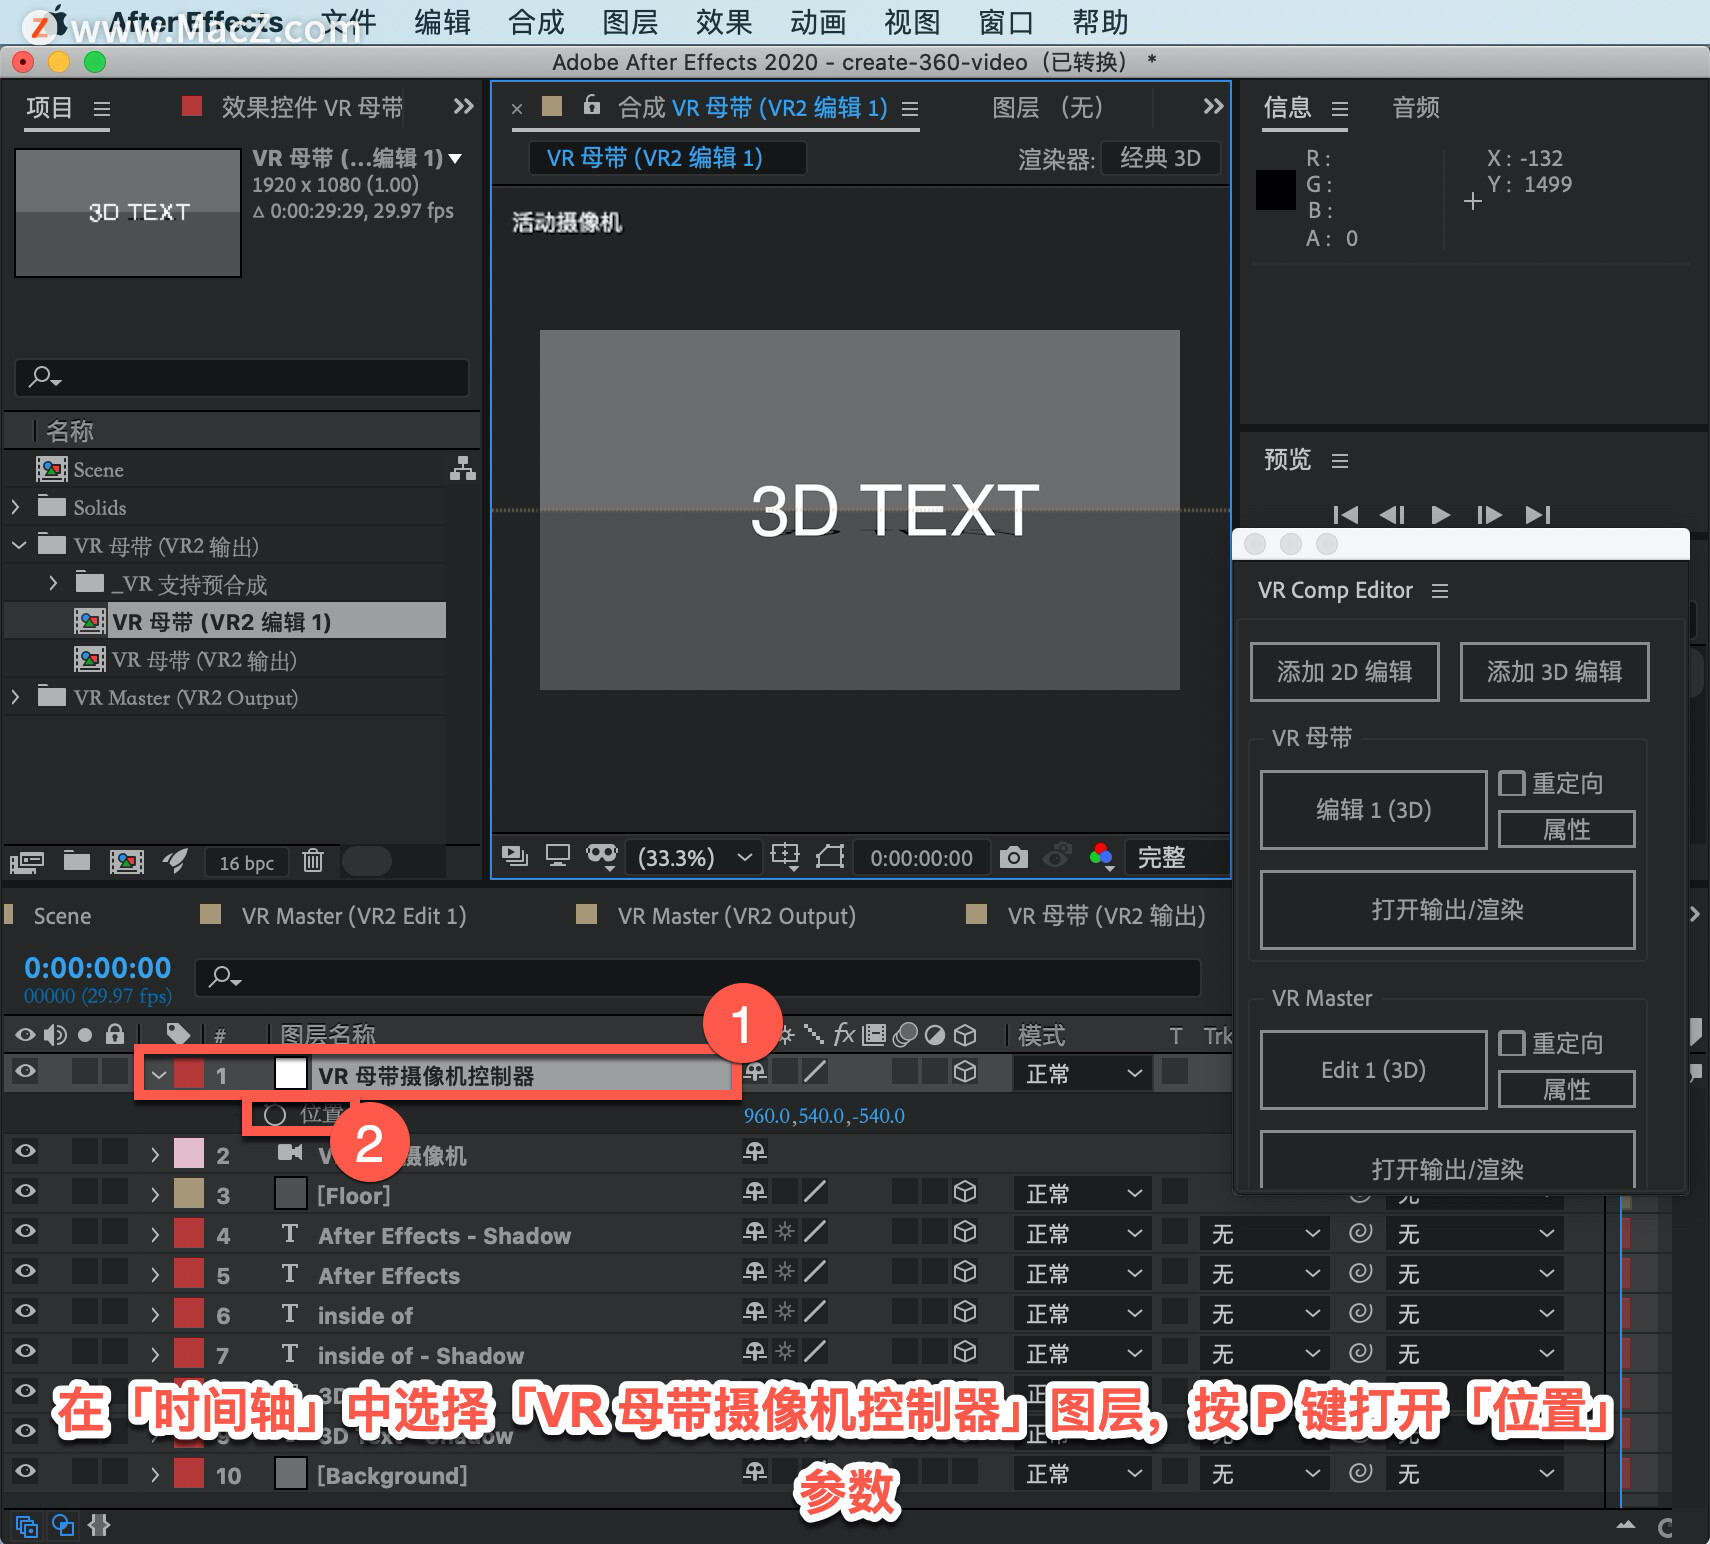
Task: Click the play button in Preview panel
Action: [x=1440, y=514]
